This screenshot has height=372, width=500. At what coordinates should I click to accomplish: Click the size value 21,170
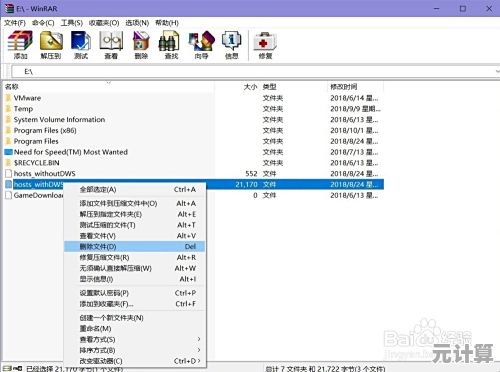[x=246, y=184]
